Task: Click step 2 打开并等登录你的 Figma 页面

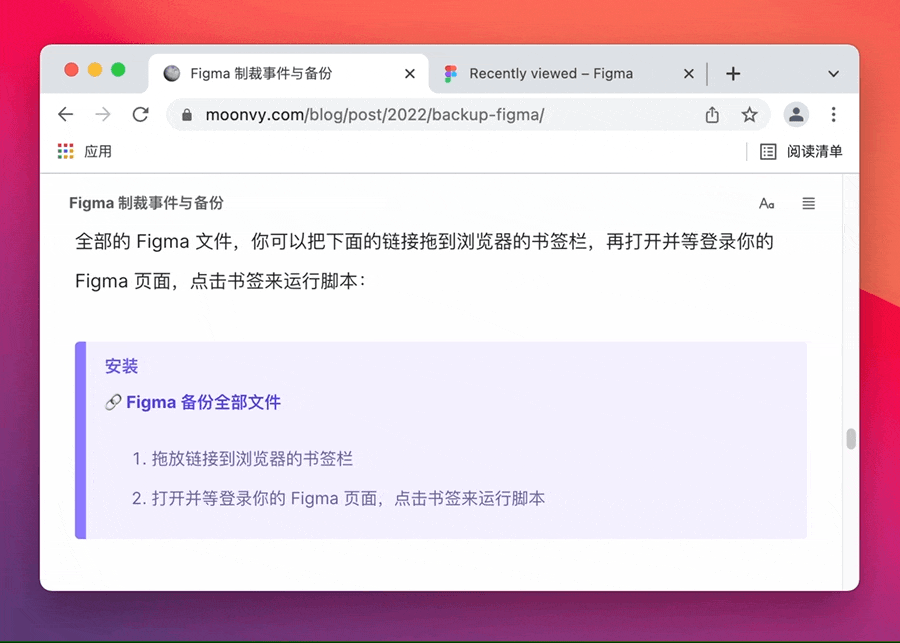Action: point(348,498)
